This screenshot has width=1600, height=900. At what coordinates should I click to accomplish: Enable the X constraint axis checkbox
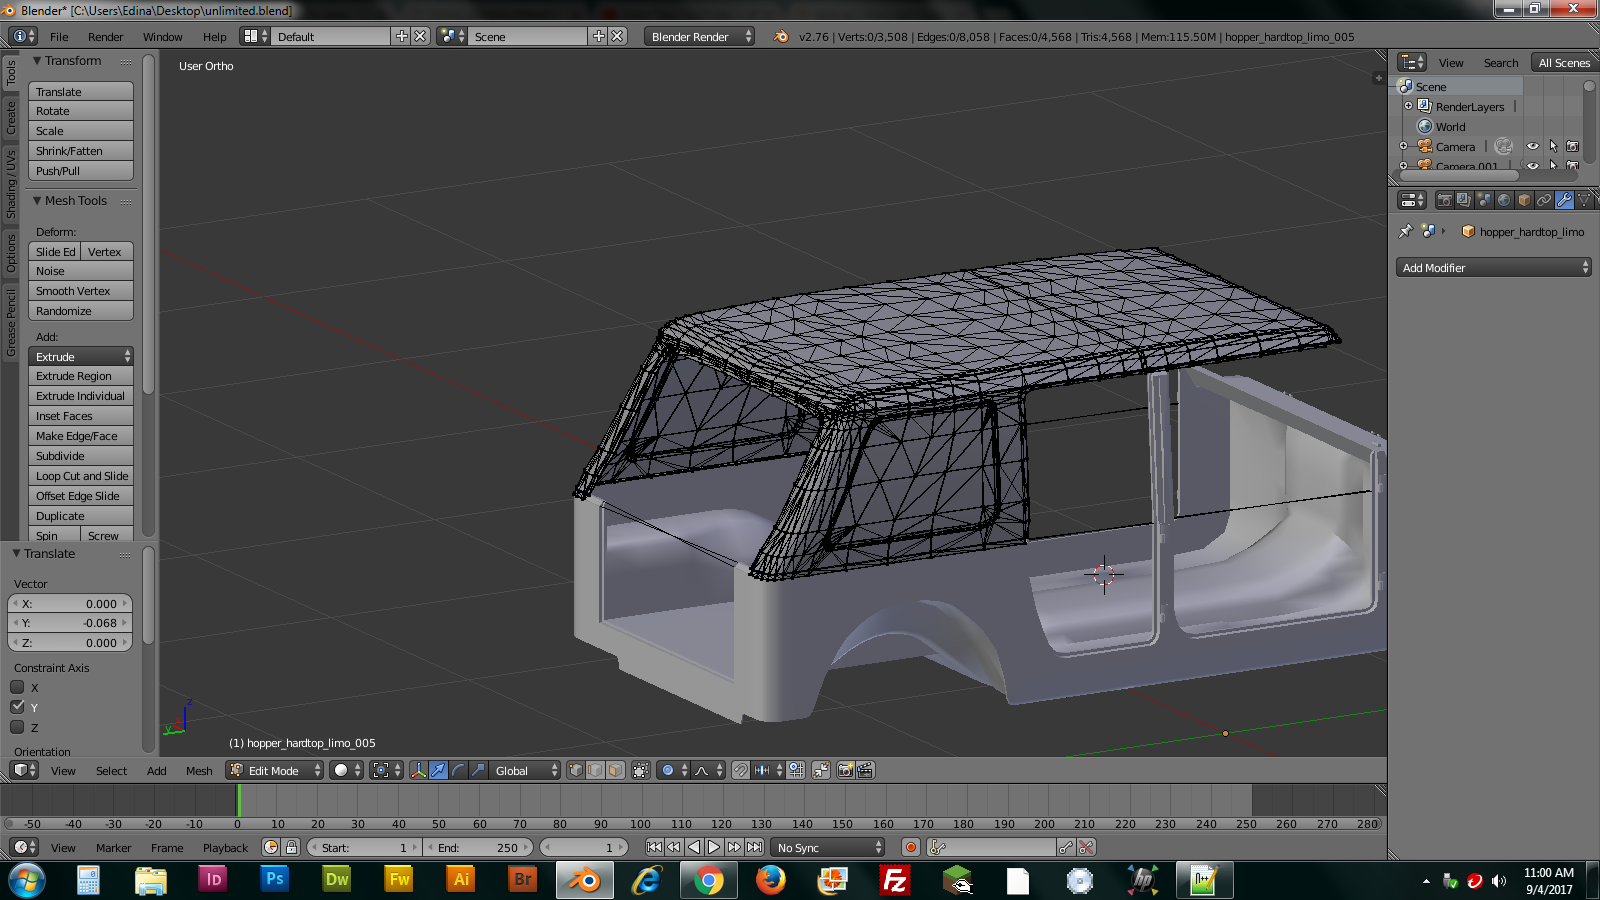click(x=17, y=687)
